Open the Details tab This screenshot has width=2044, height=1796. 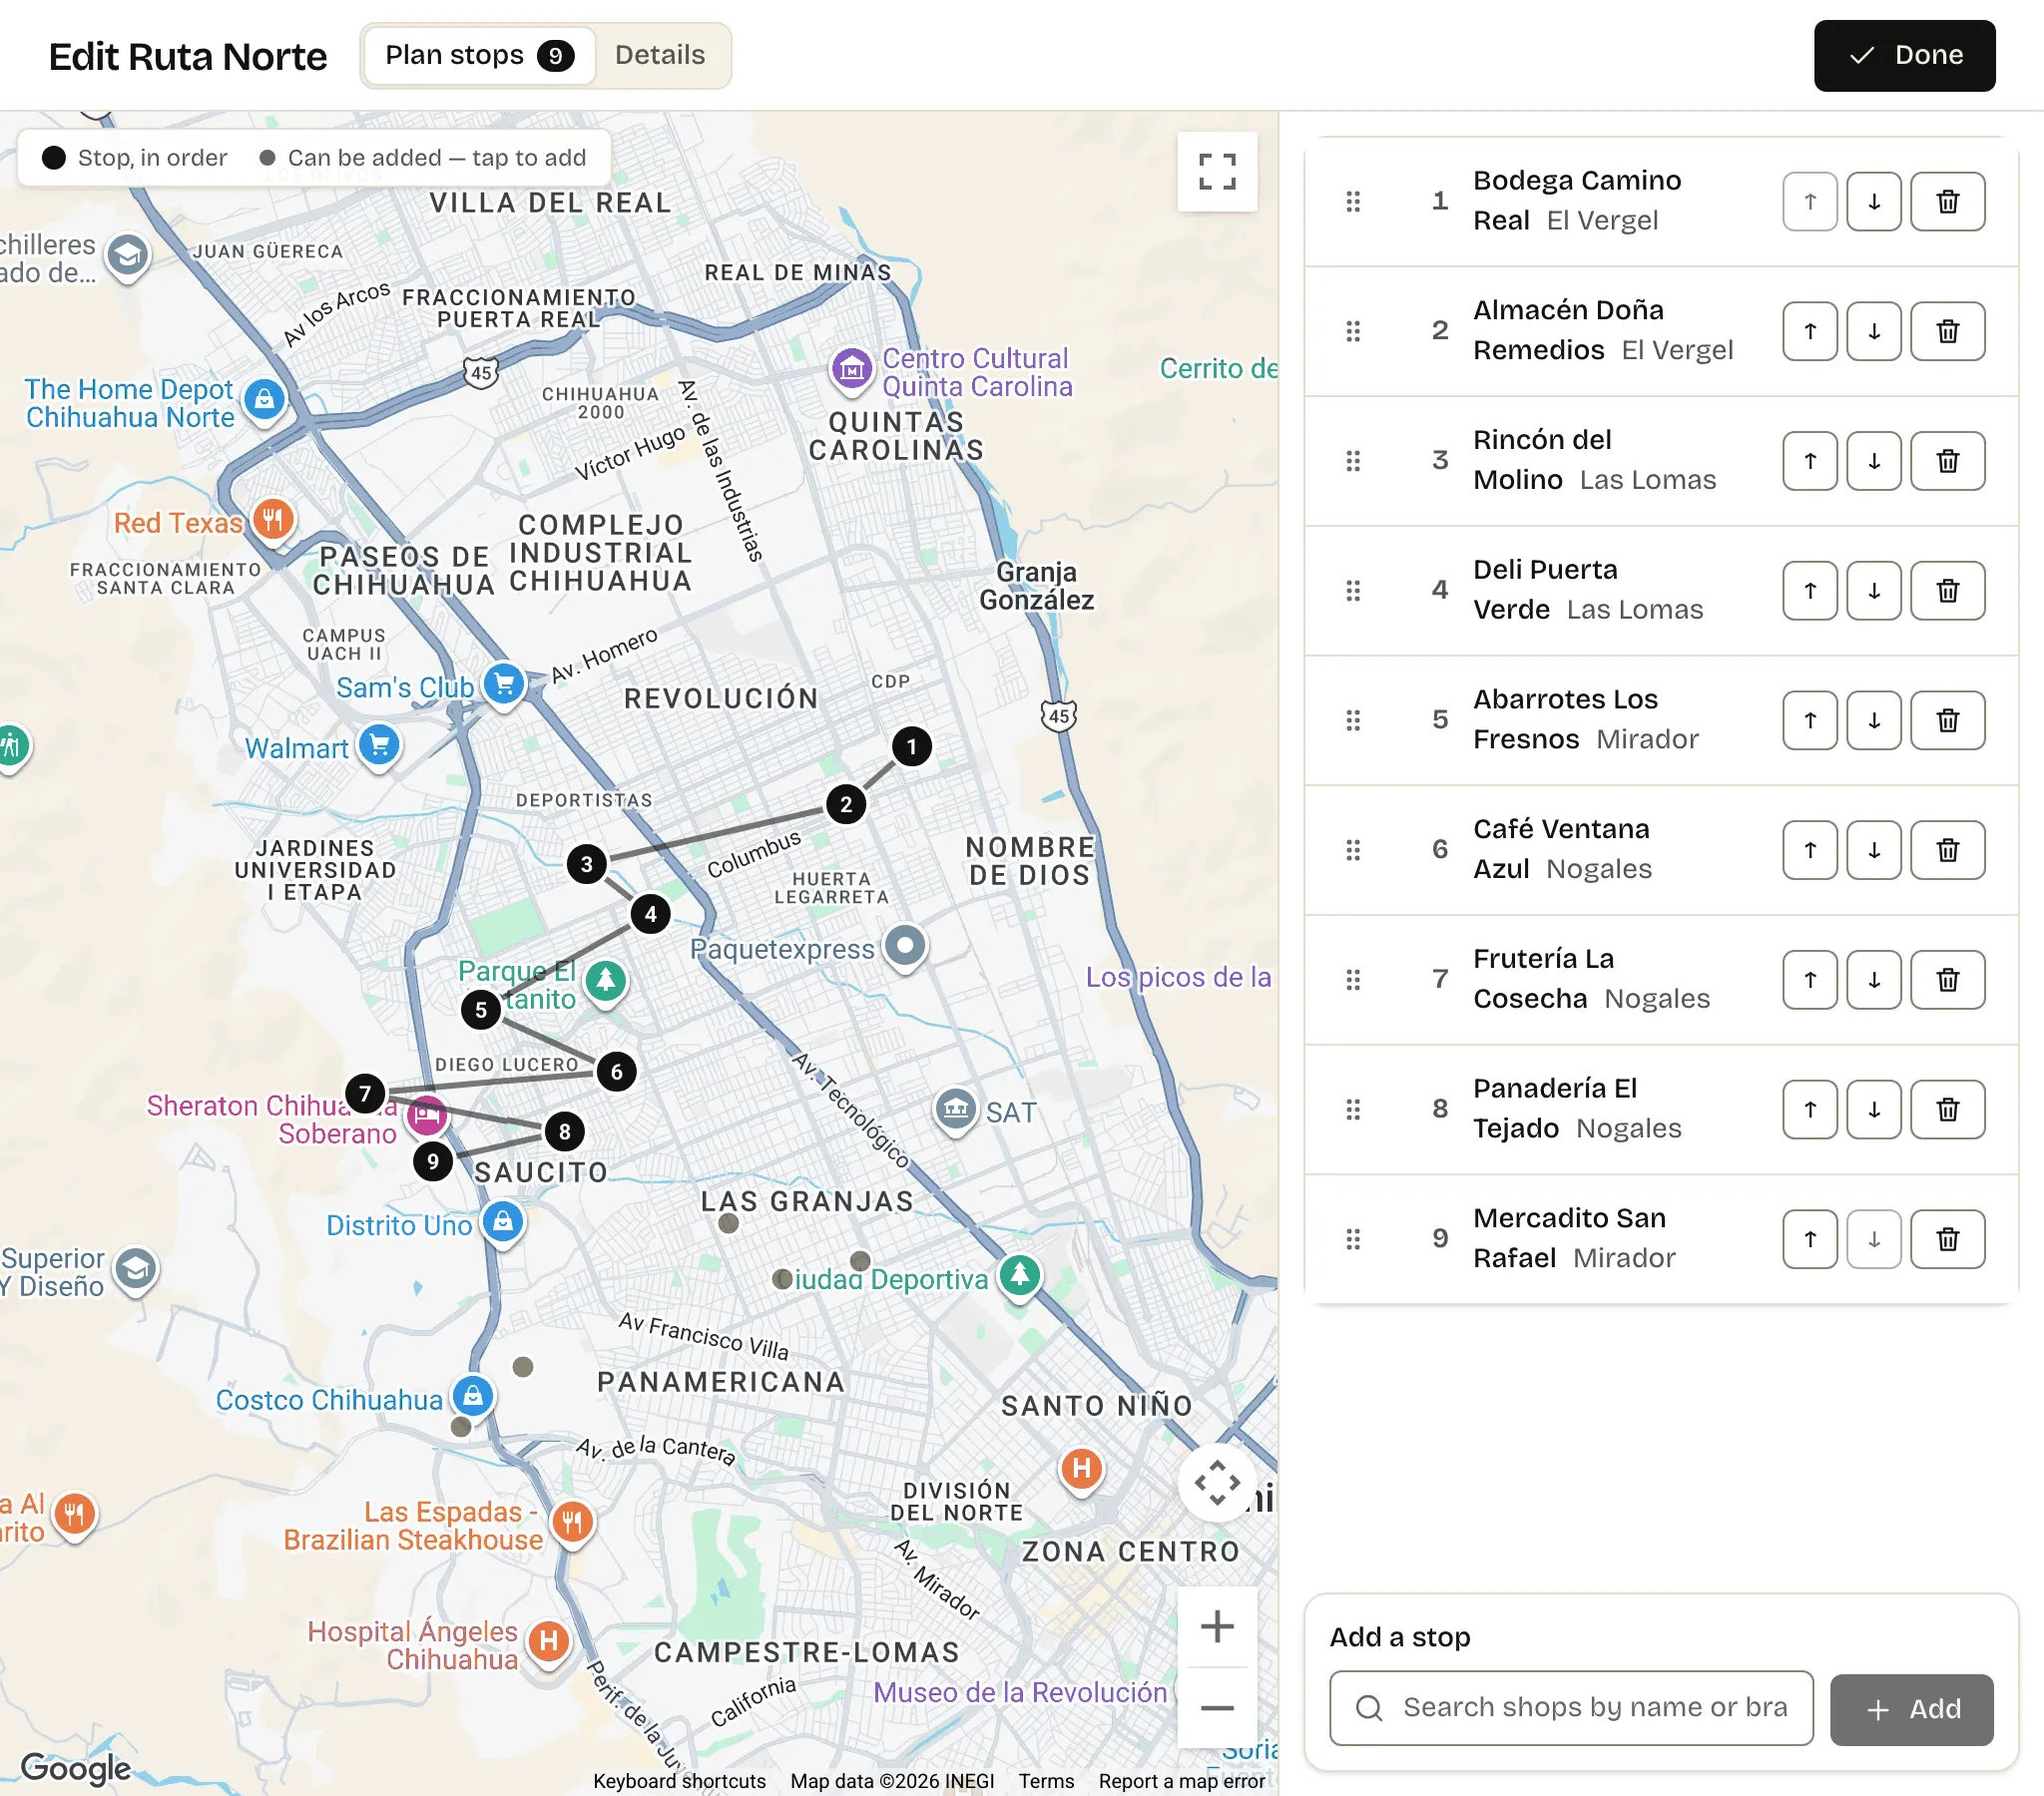tap(660, 55)
